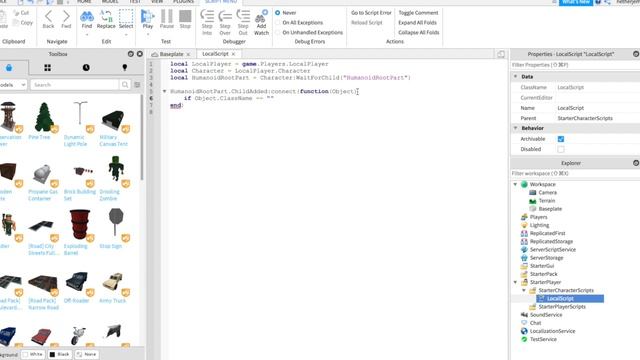Collapse the Behavior properties section
The width and height of the screenshot is (640, 360).
(x=516, y=128)
